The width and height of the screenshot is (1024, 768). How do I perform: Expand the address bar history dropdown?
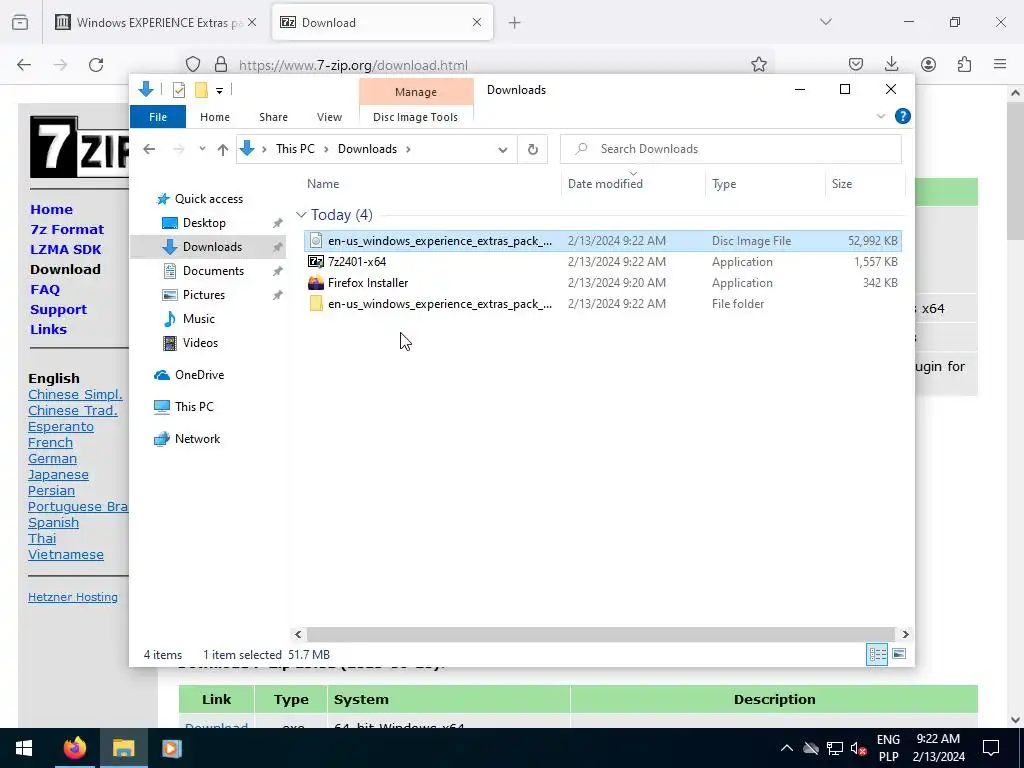click(x=502, y=150)
